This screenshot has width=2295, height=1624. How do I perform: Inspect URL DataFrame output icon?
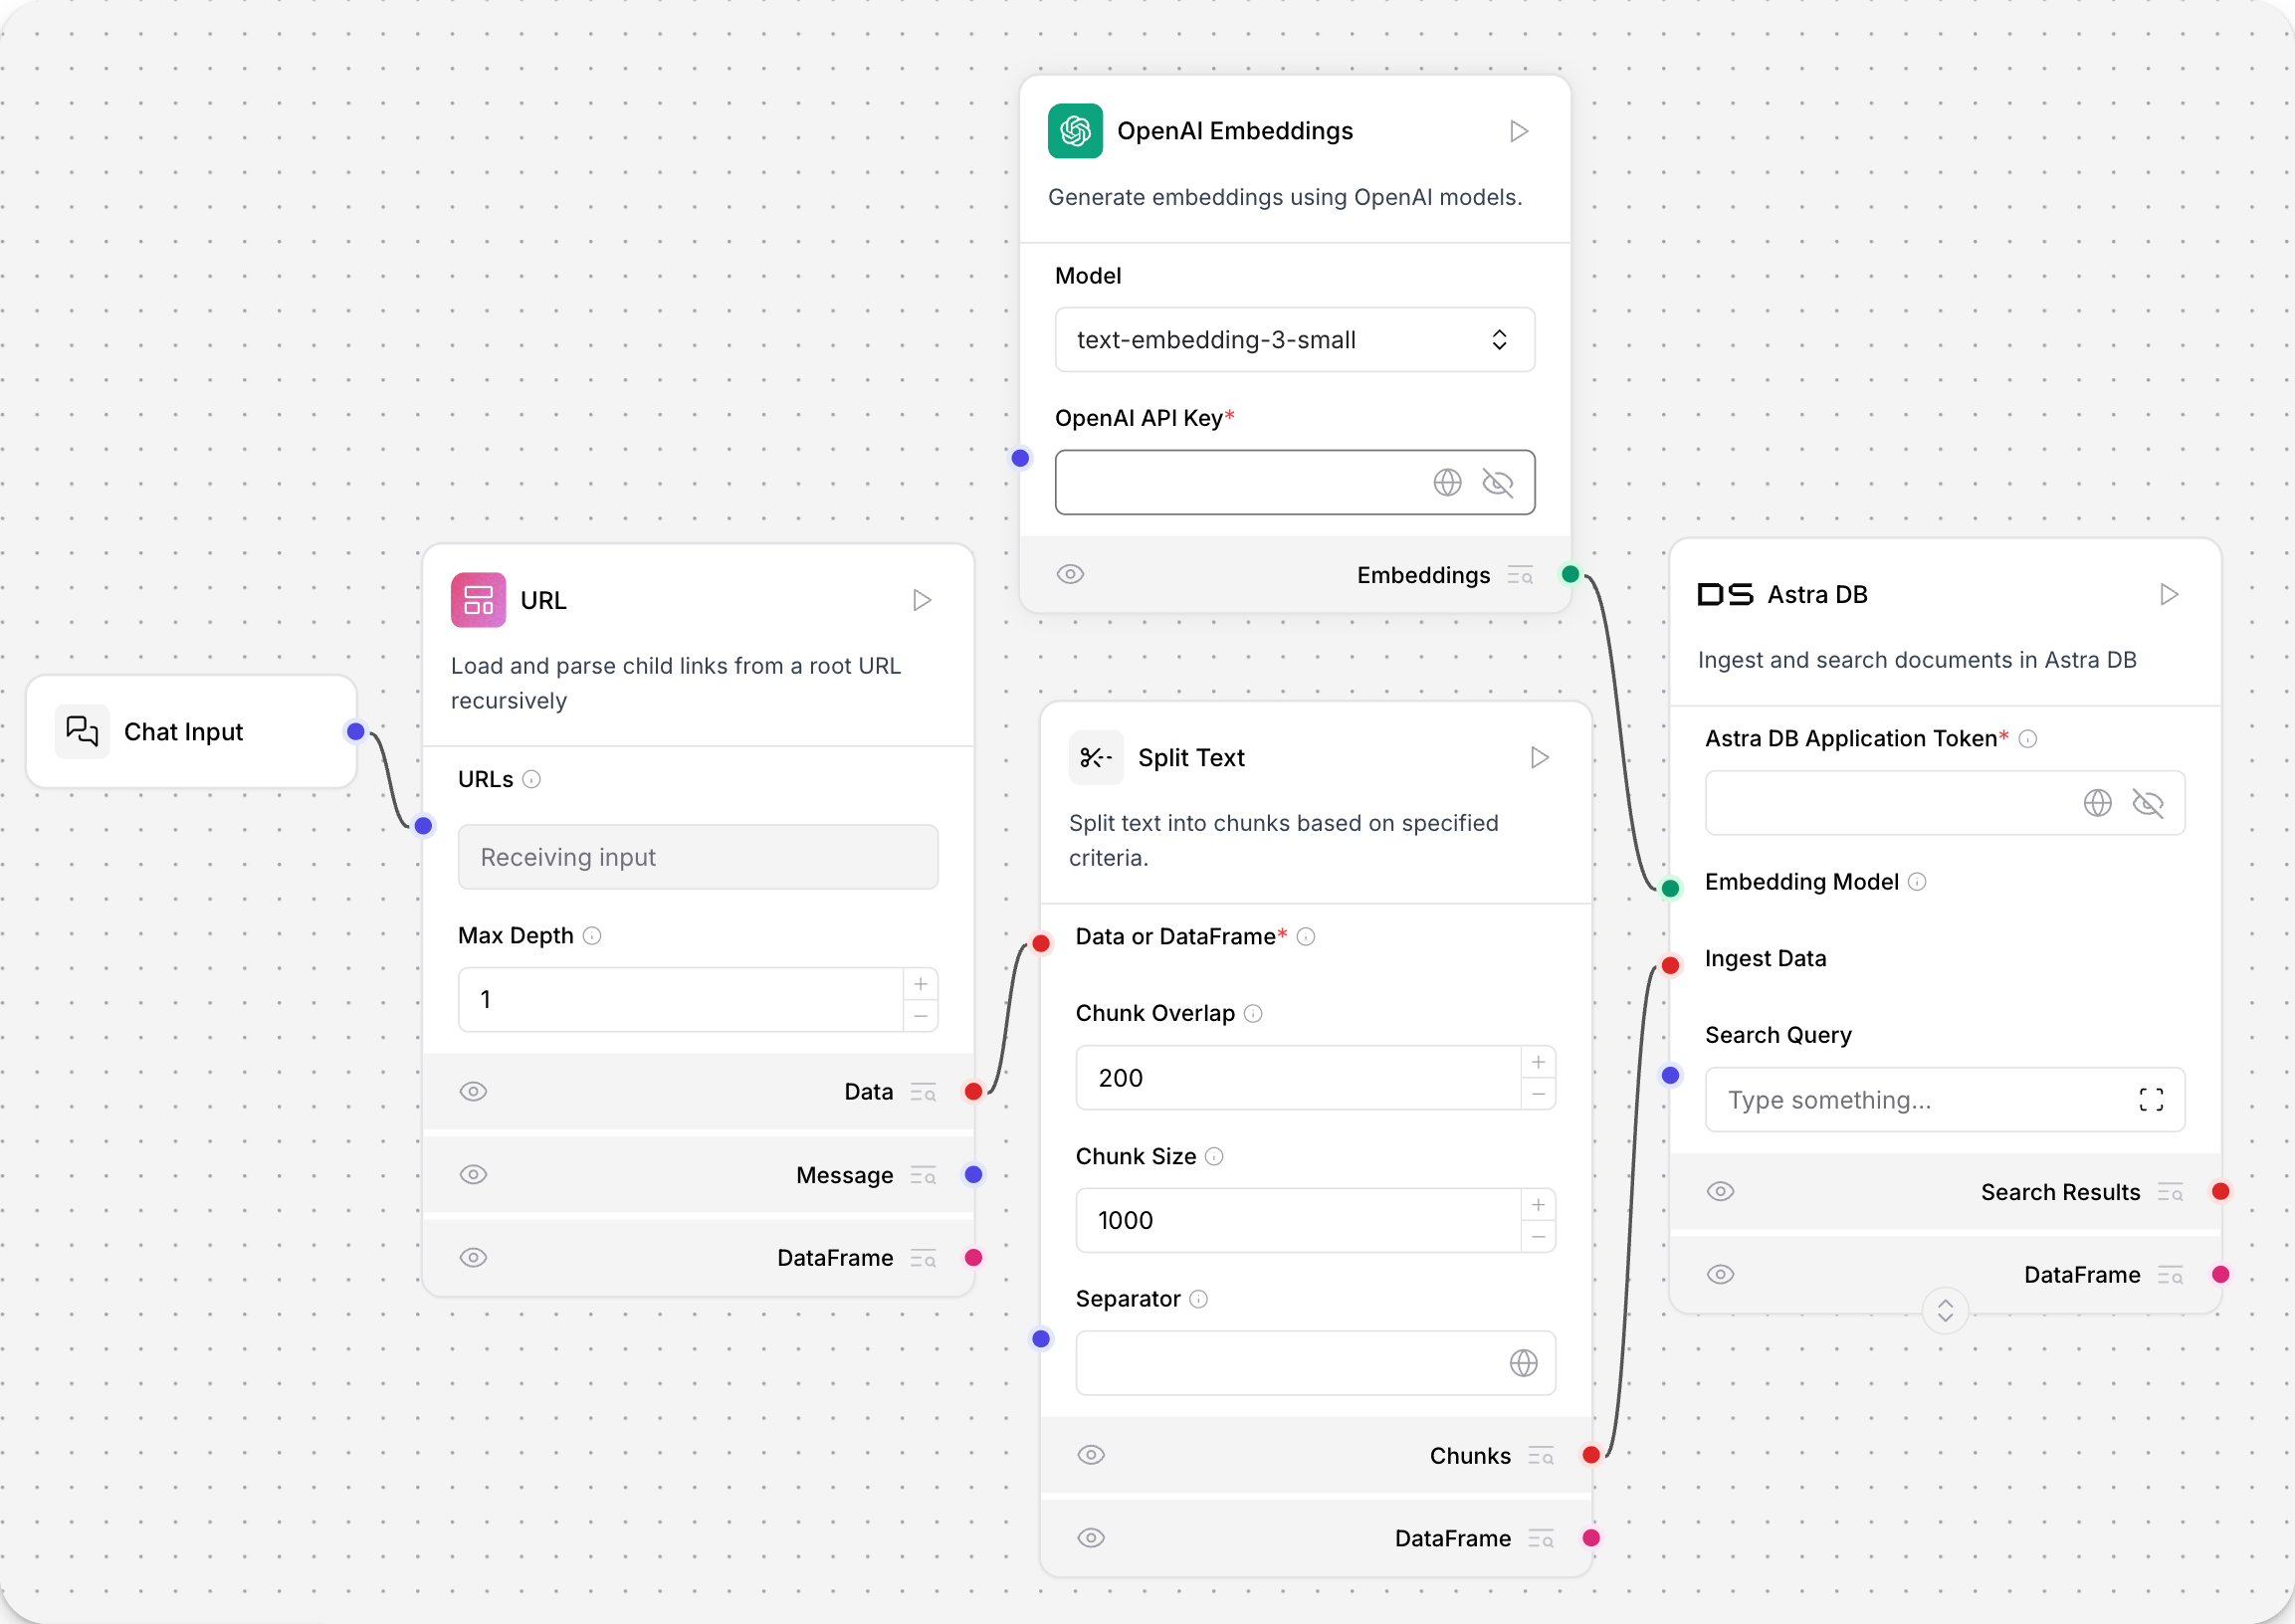pos(923,1258)
